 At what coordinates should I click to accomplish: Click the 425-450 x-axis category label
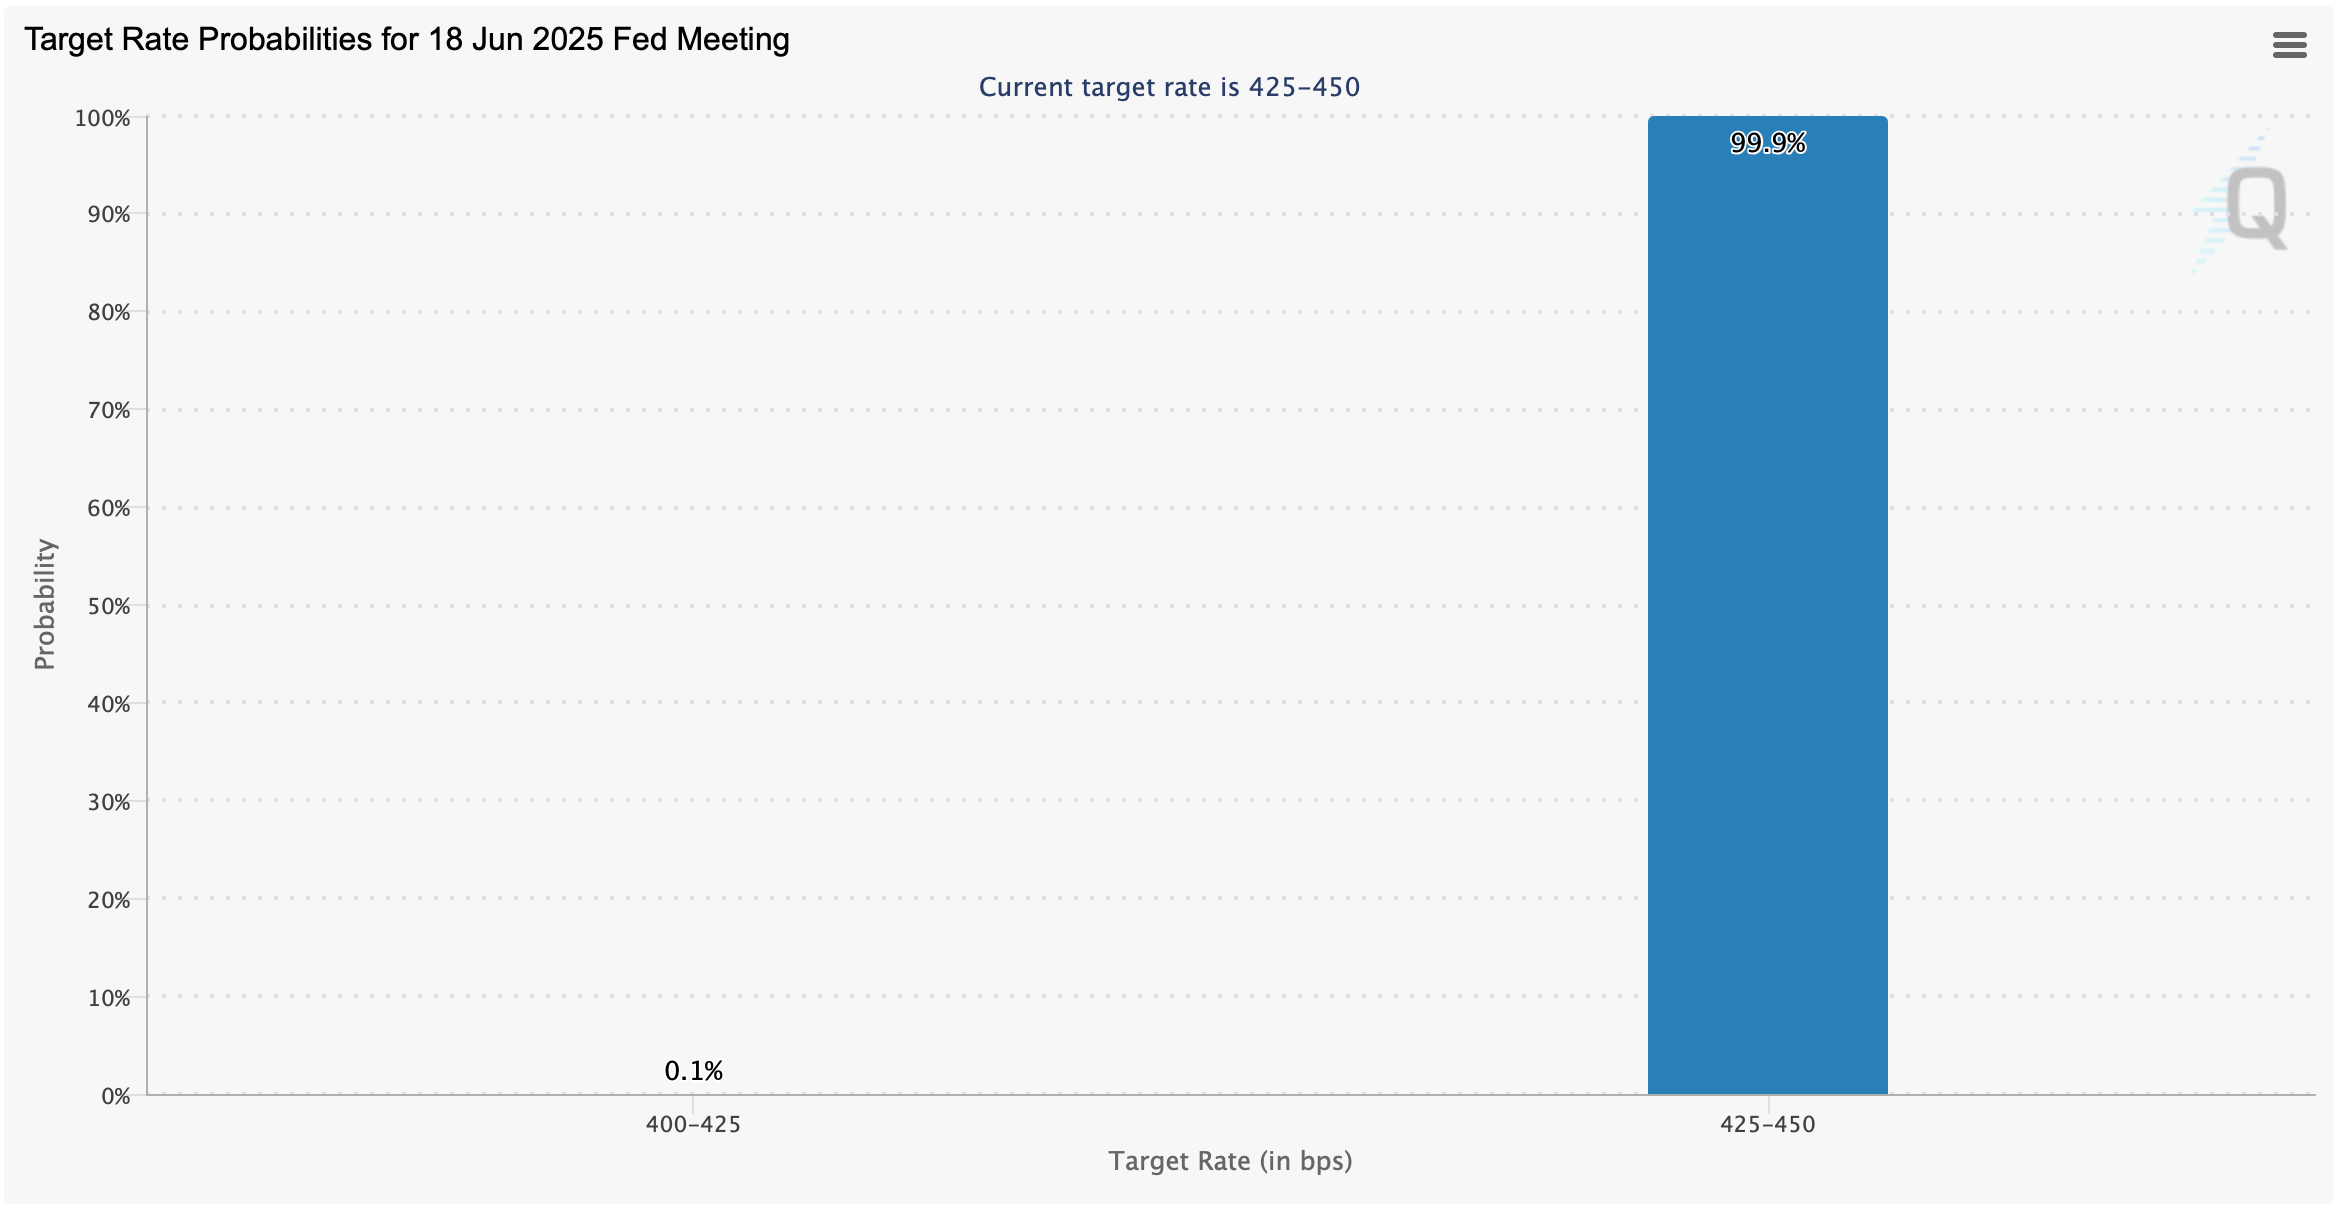tap(1767, 1124)
